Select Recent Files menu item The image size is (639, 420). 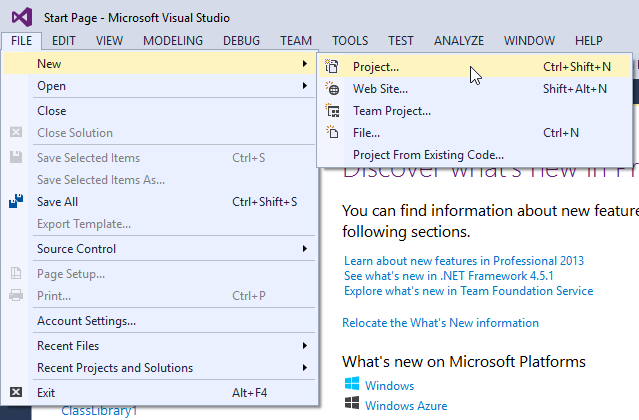tap(160, 345)
